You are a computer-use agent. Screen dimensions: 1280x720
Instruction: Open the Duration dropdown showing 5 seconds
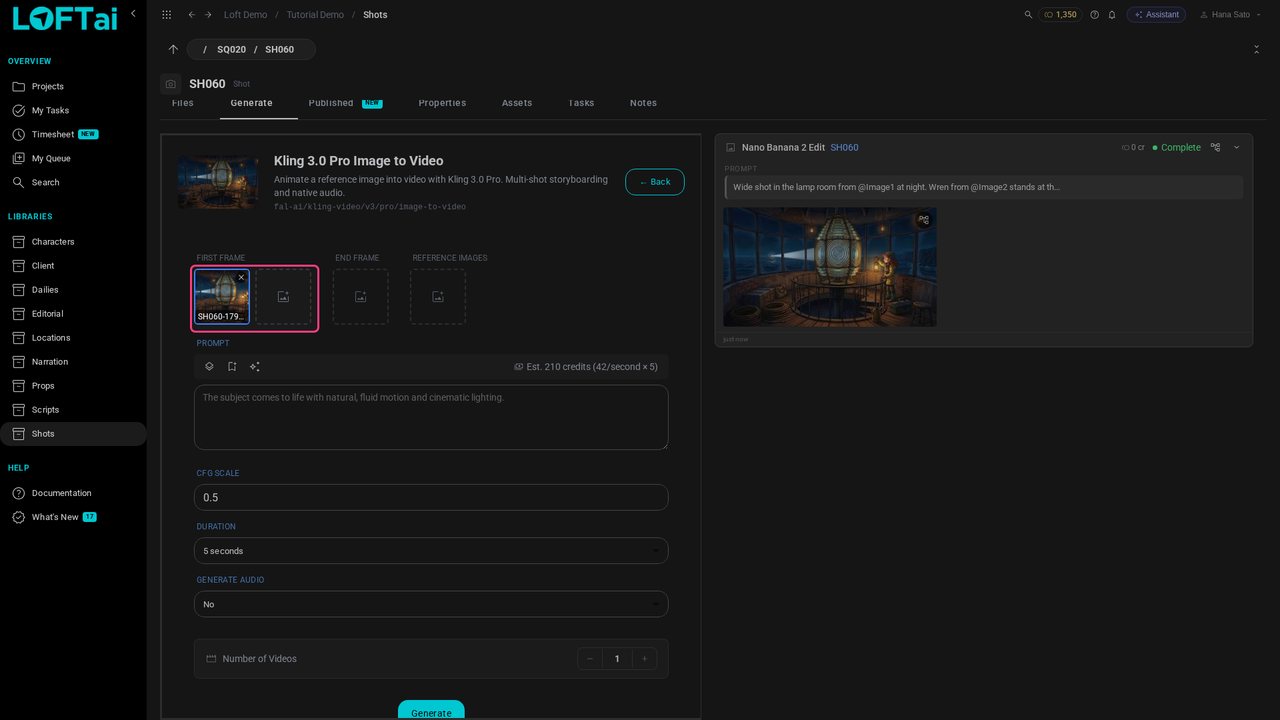(431, 551)
